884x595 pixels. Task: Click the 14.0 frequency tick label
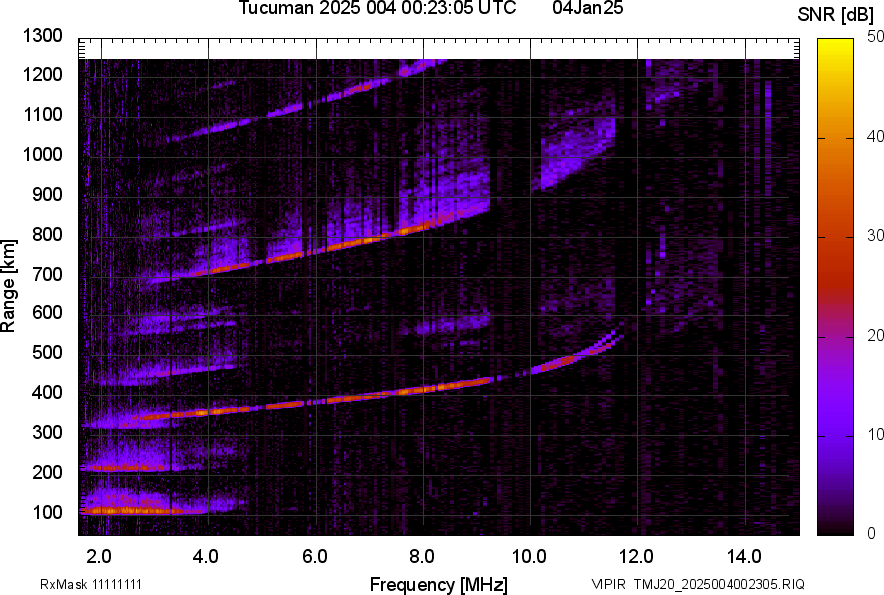[x=744, y=555]
